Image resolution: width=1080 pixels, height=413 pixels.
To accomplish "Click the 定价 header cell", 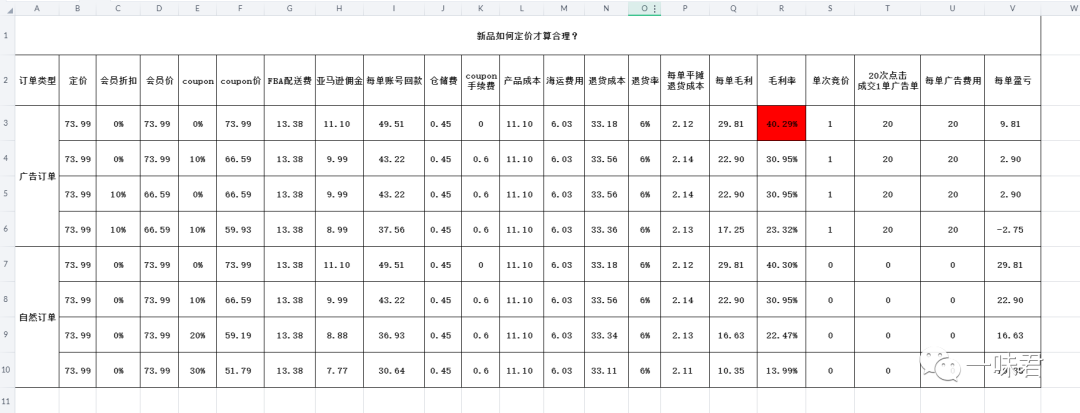I will (x=77, y=80).
